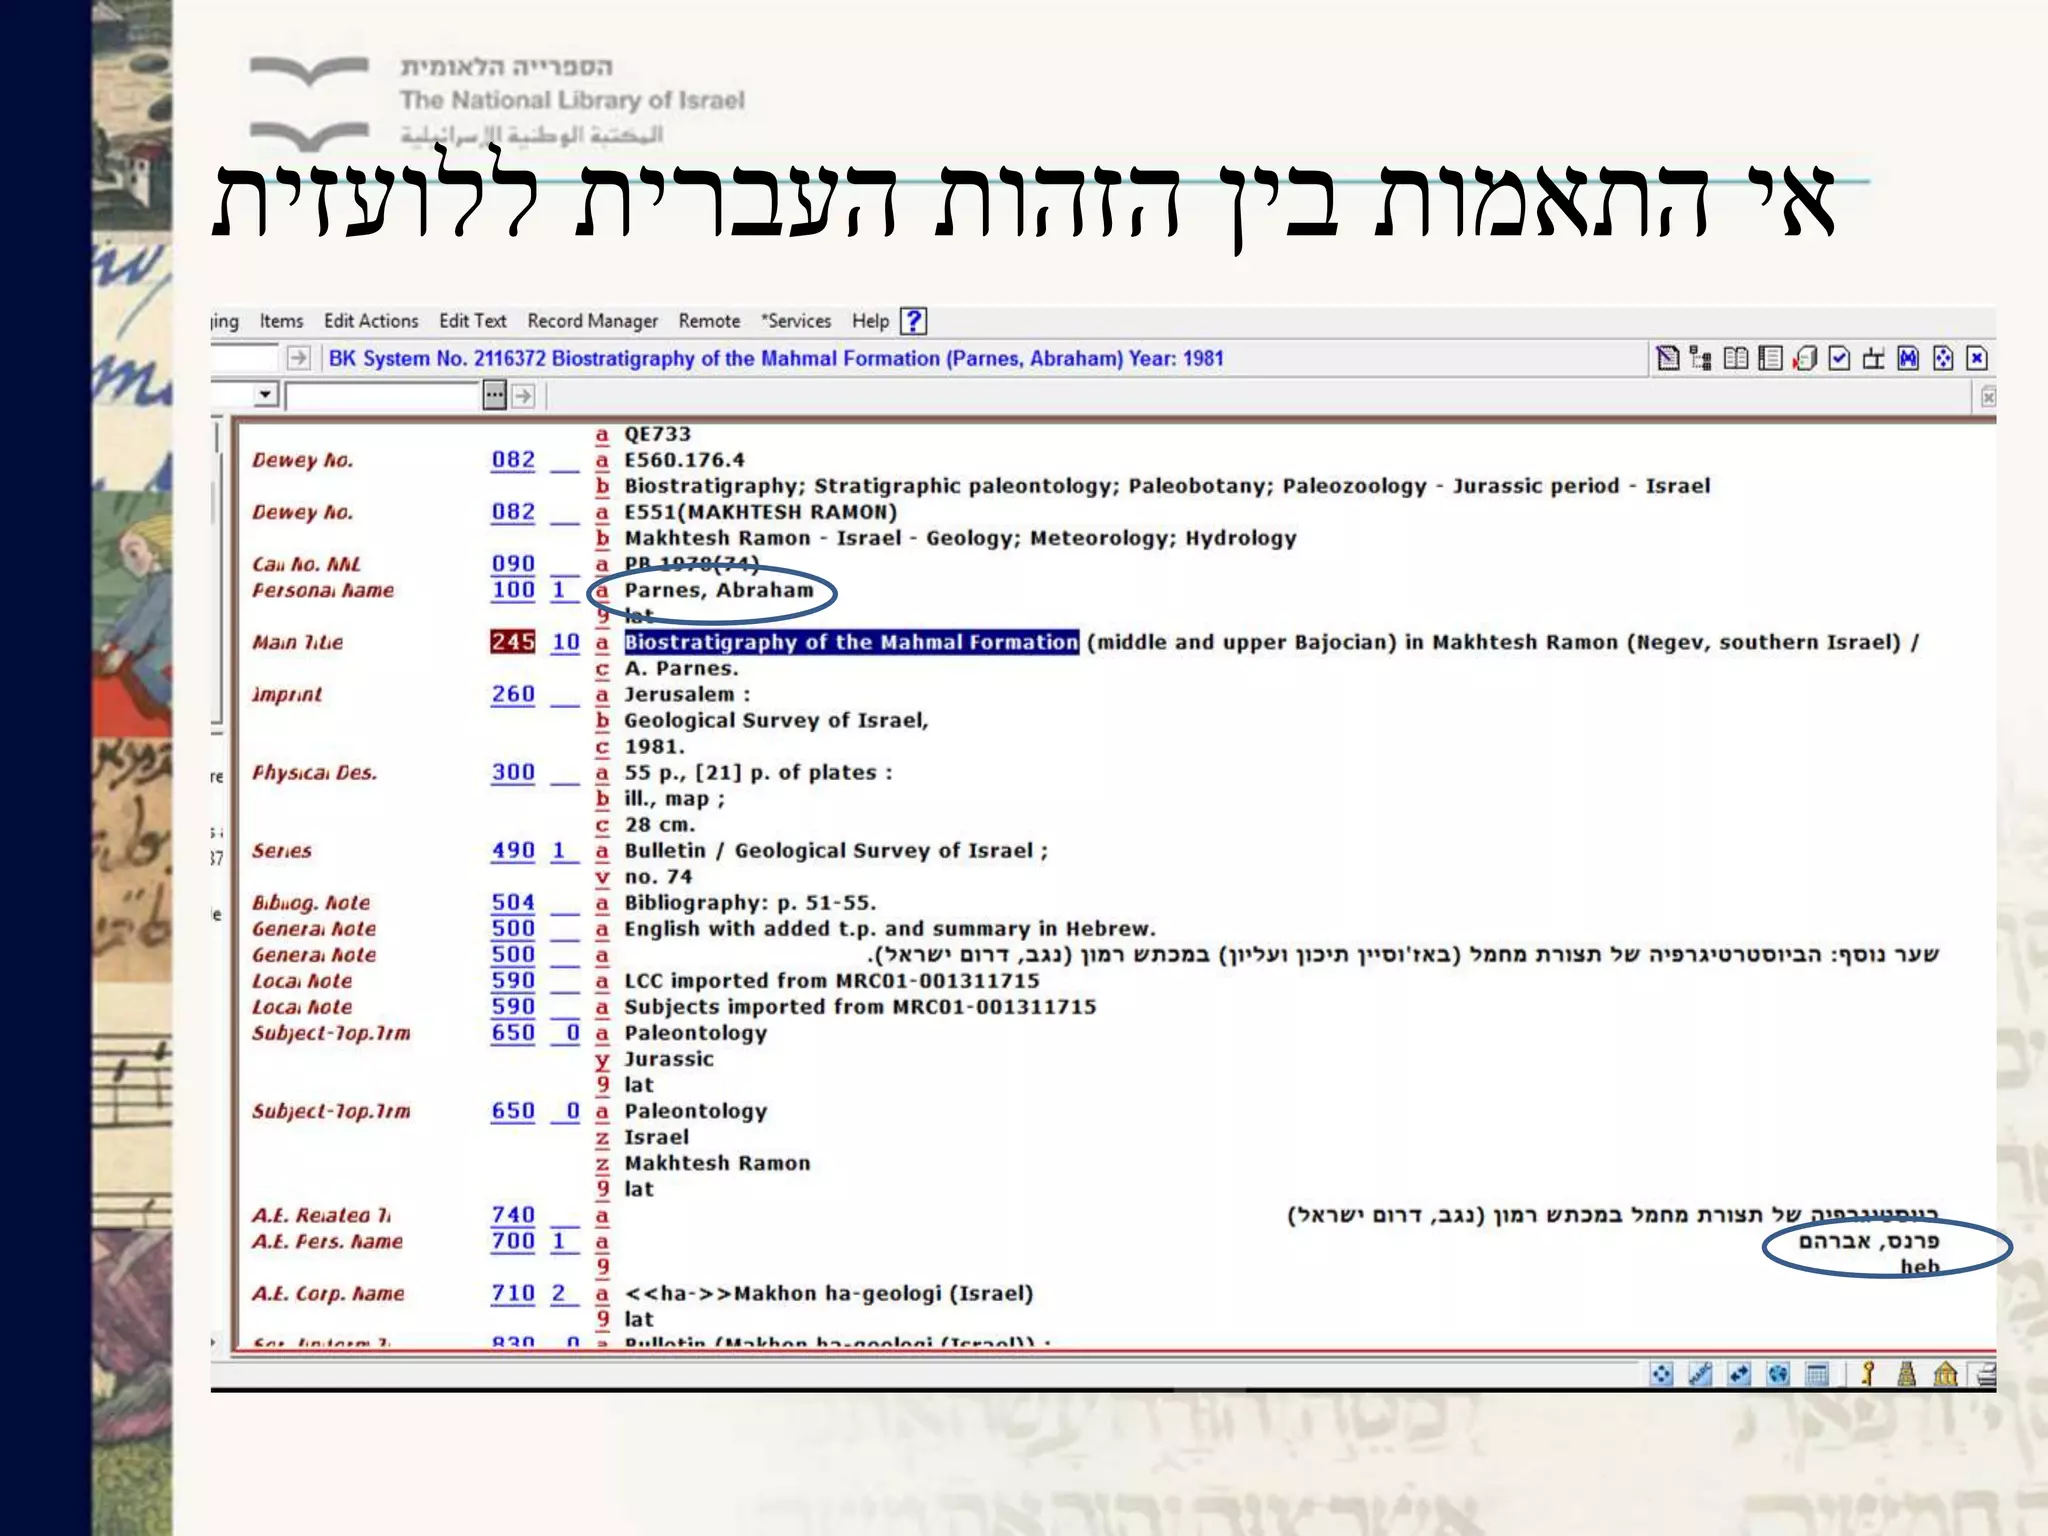Open the Record Manager menu

[593, 321]
